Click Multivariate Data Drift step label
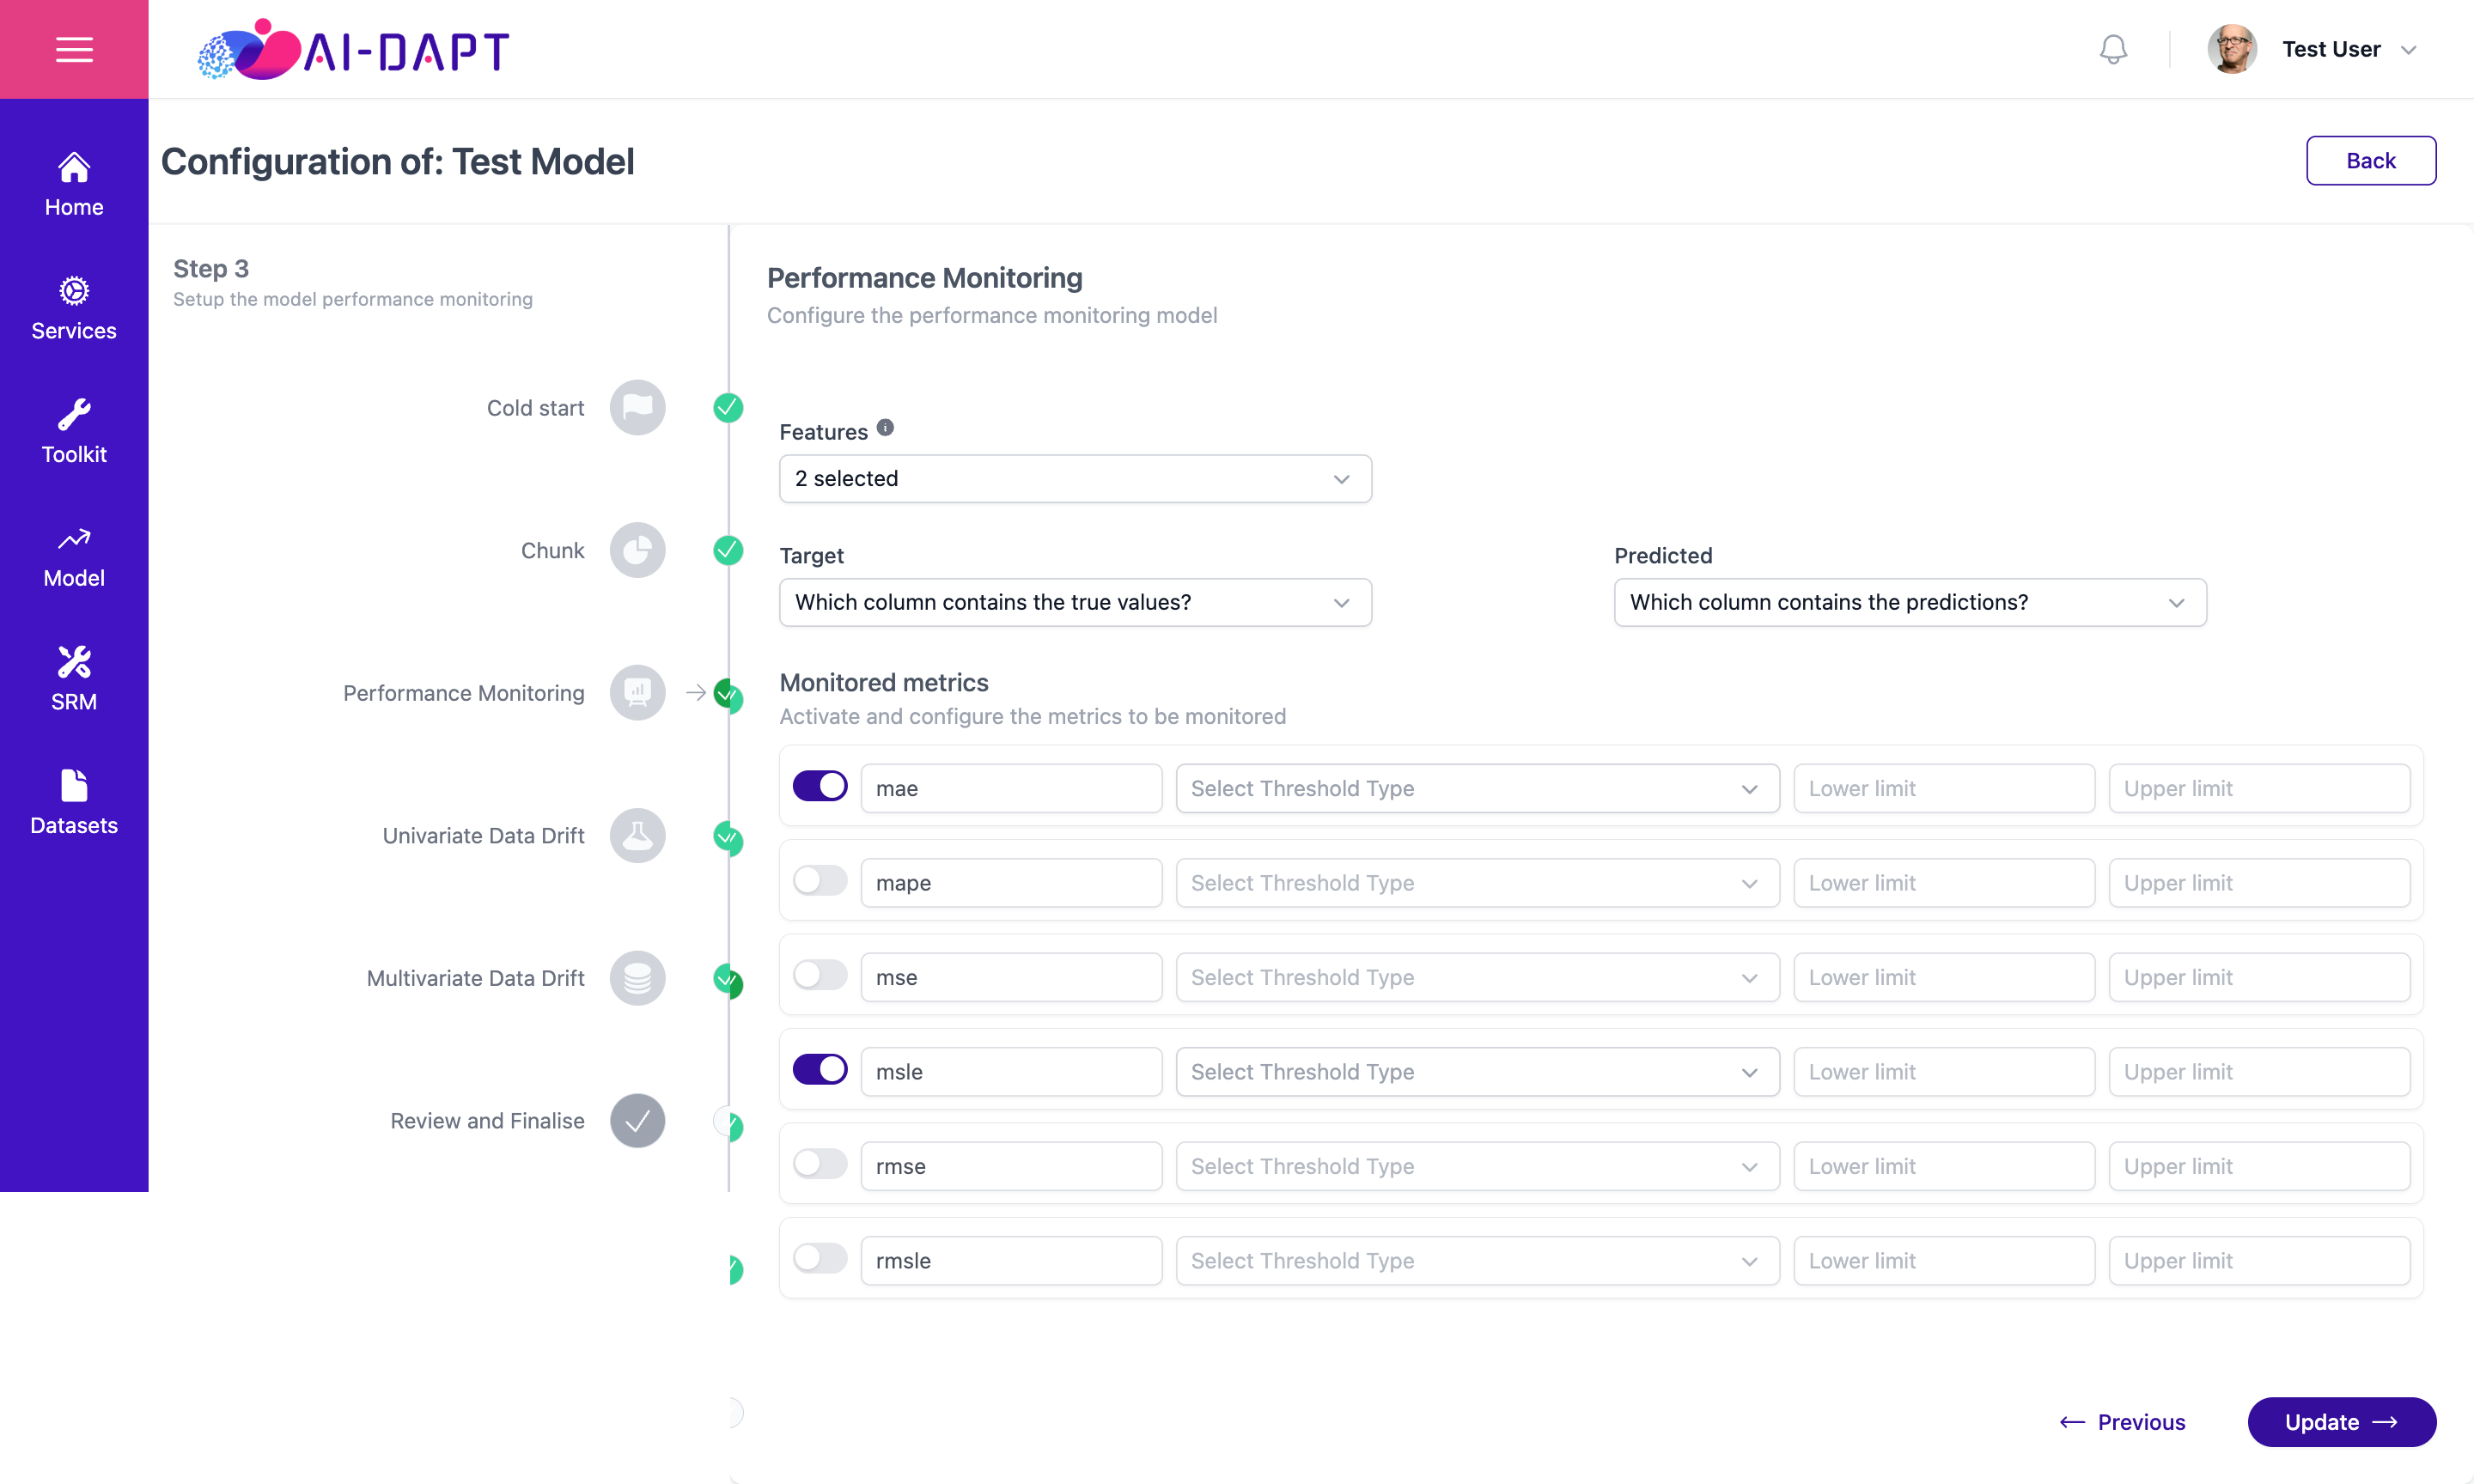This screenshot has width=2474, height=1484. 475,978
